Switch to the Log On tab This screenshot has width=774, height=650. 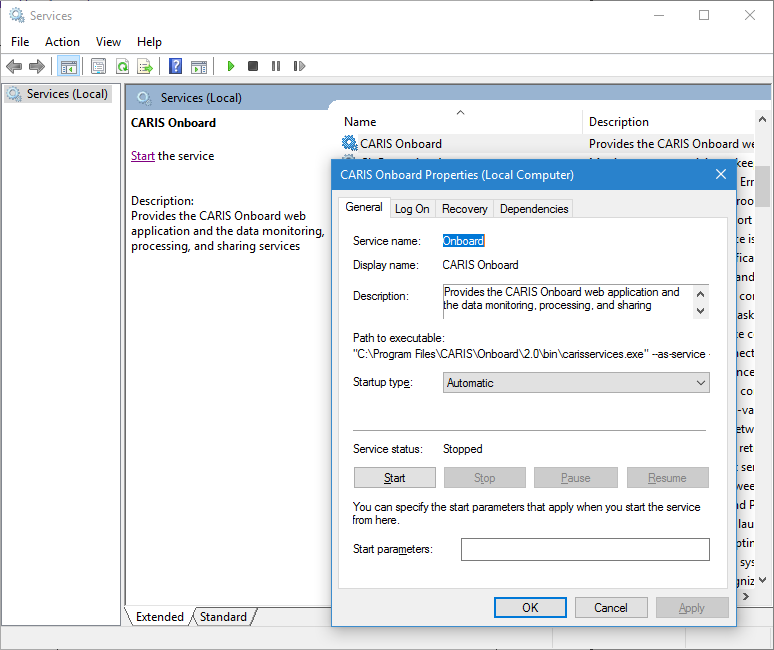coord(412,209)
